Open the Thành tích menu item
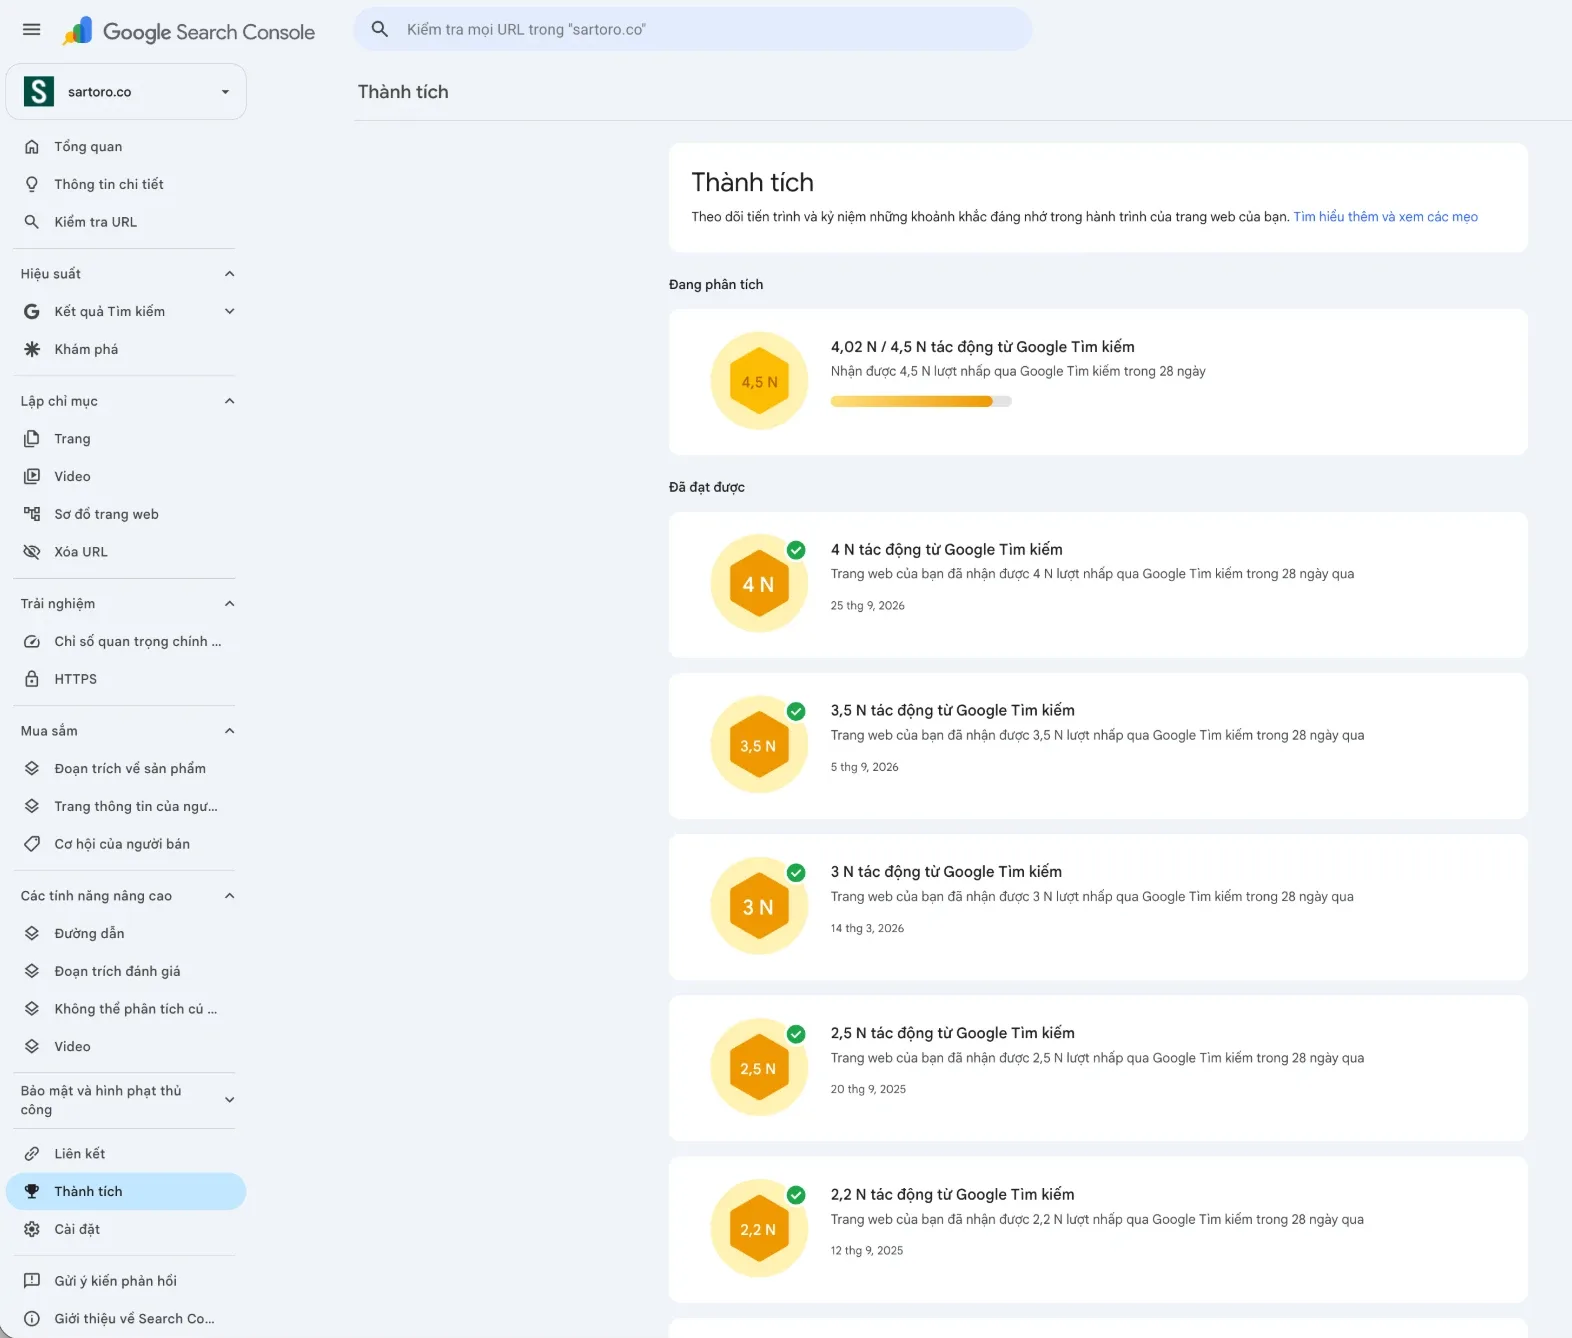Viewport: 1572px width, 1338px height. click(126, 1192)
